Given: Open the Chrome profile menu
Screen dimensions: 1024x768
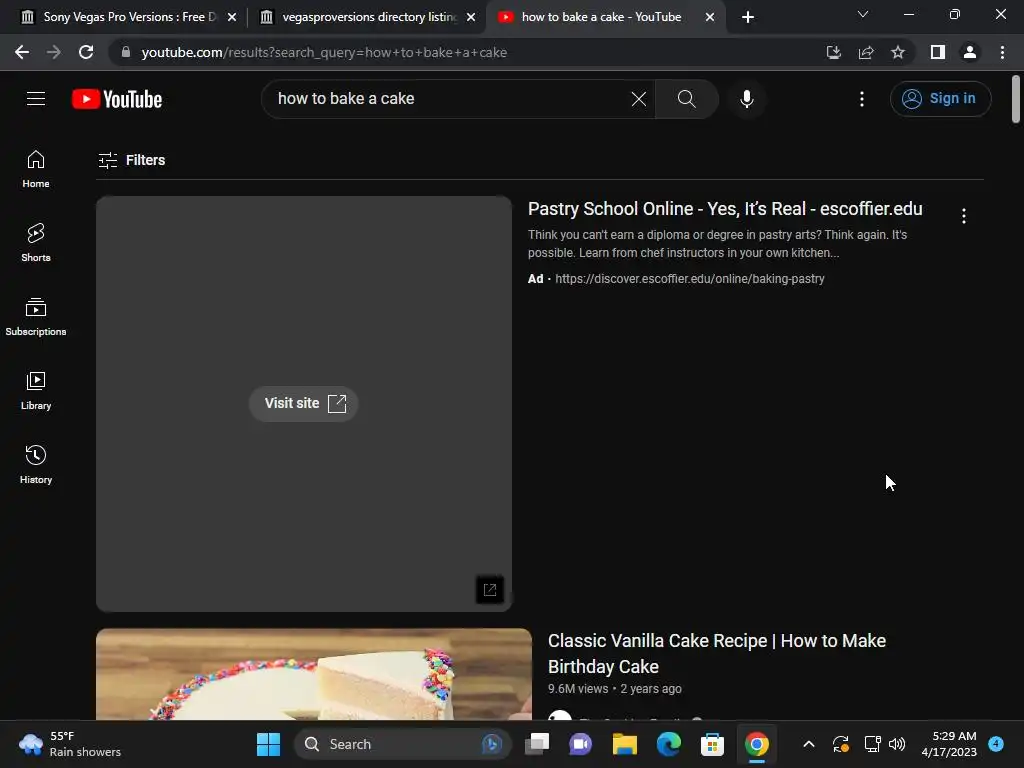Looking at the screenshot, I should [x=970, y=52].
